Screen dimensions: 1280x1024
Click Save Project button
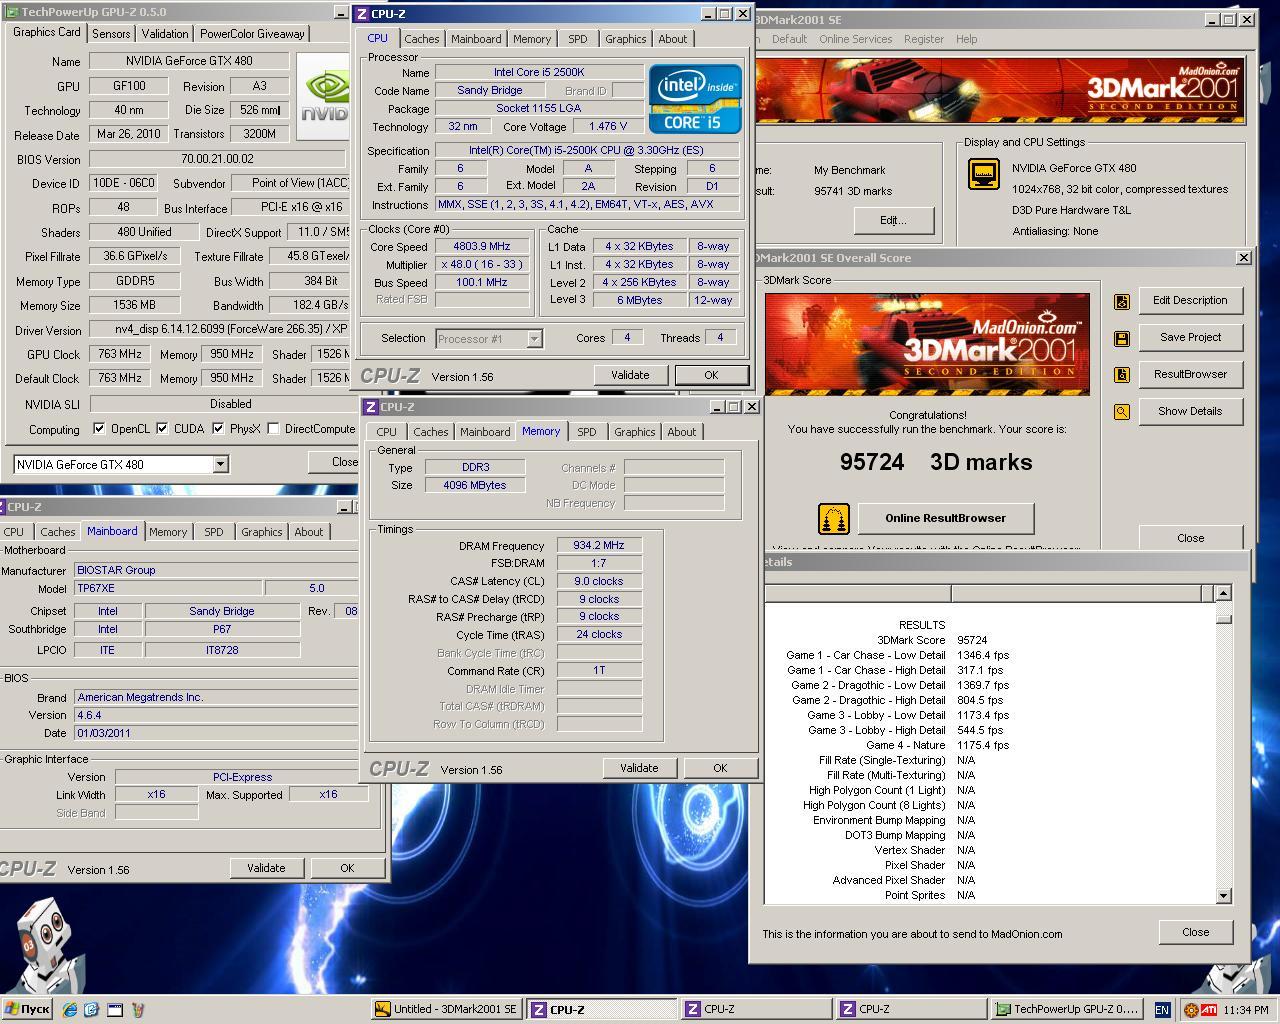[x=1190, y=338]
